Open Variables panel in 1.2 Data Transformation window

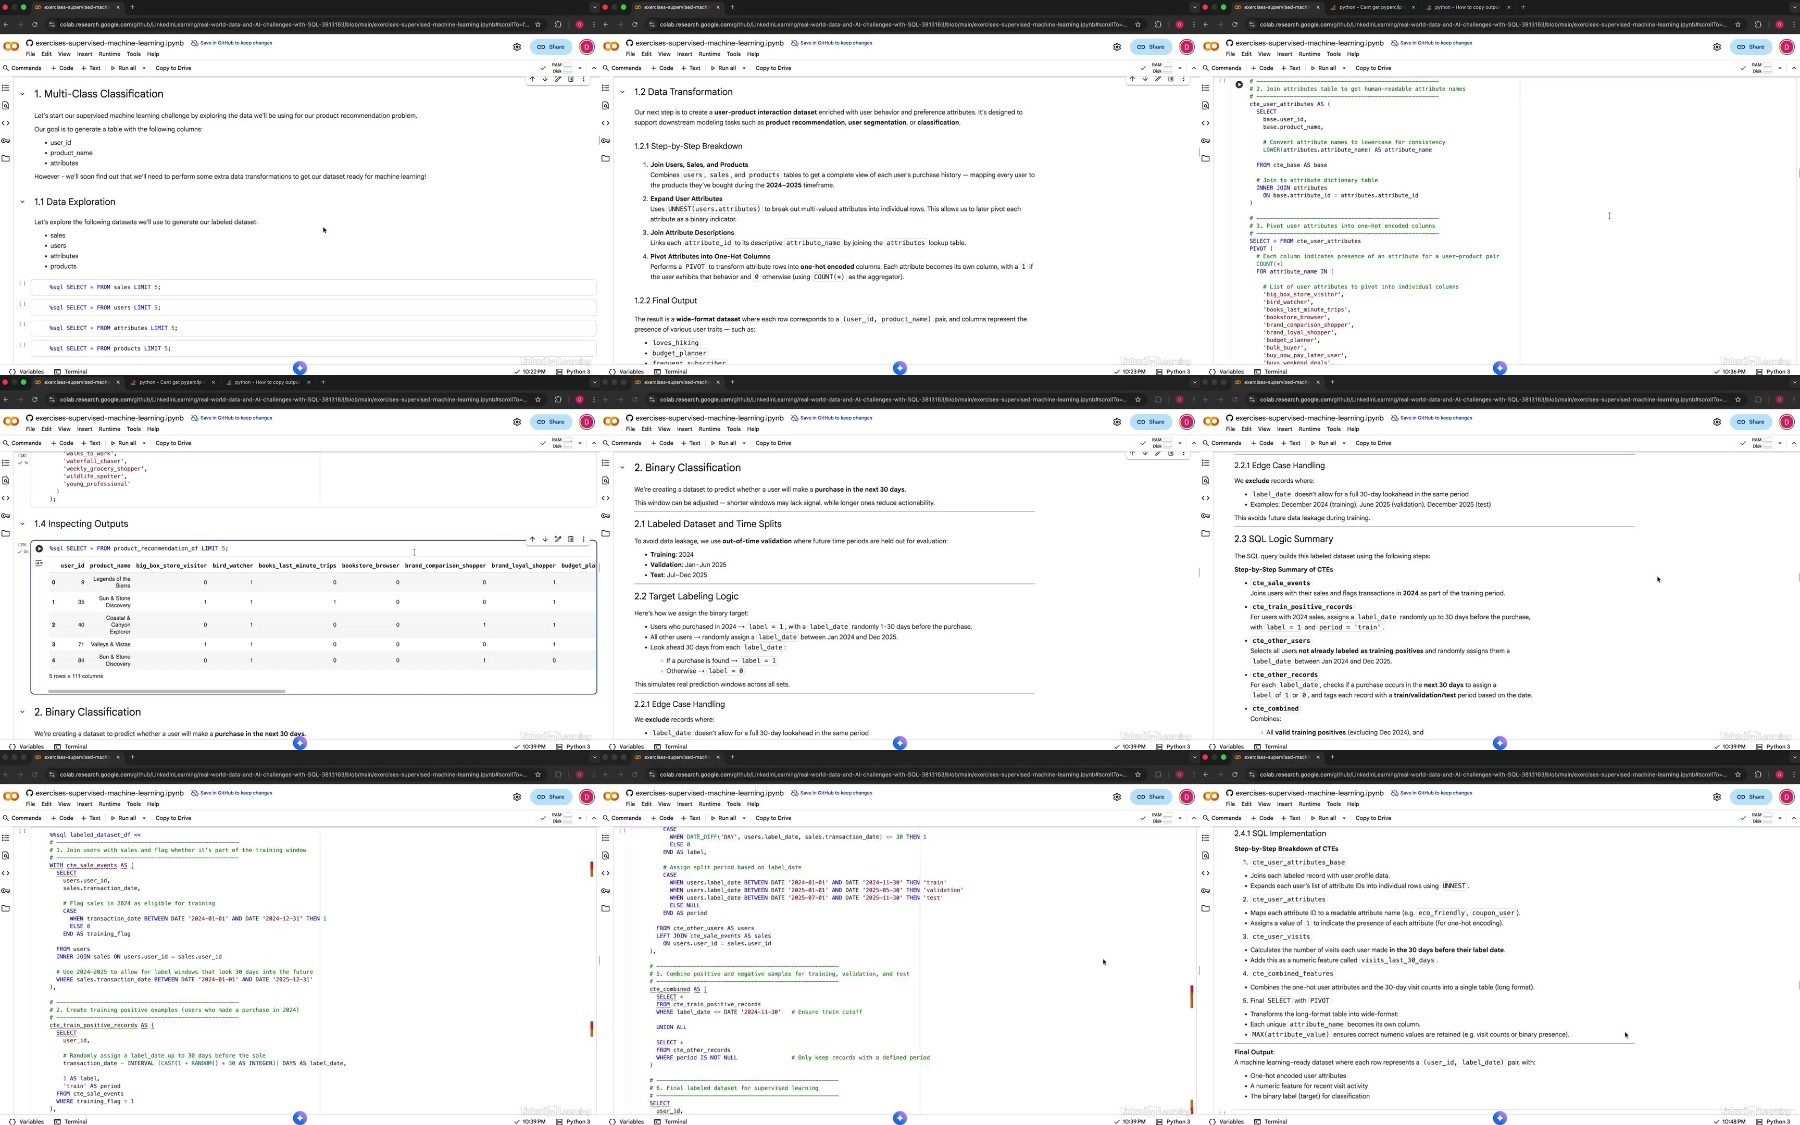(627, 371)
